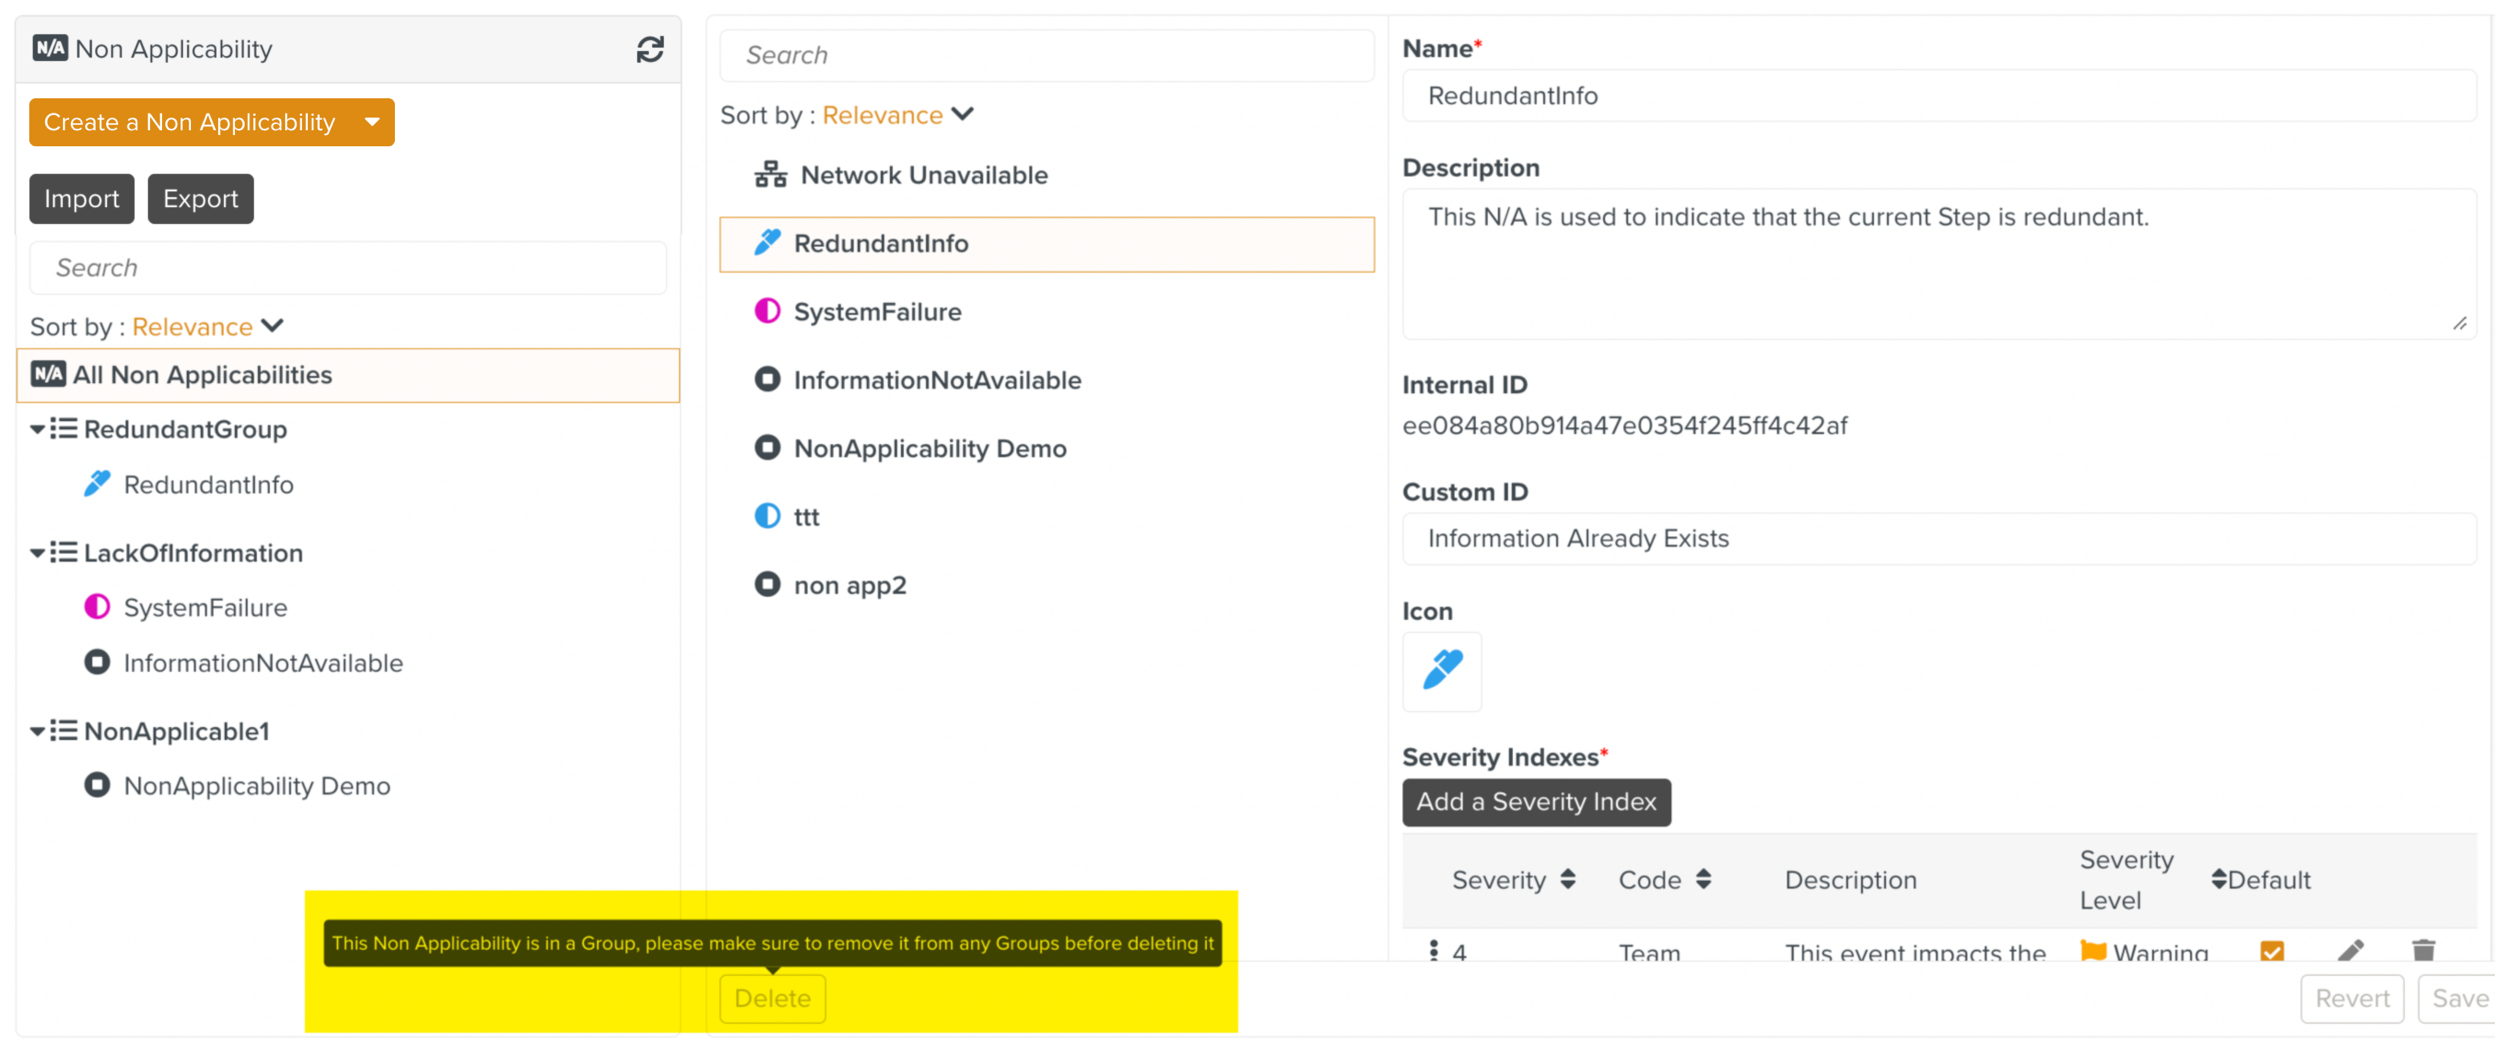Select NonApplicability Demo under NonApplicable1 group

[x=256, y=786]
